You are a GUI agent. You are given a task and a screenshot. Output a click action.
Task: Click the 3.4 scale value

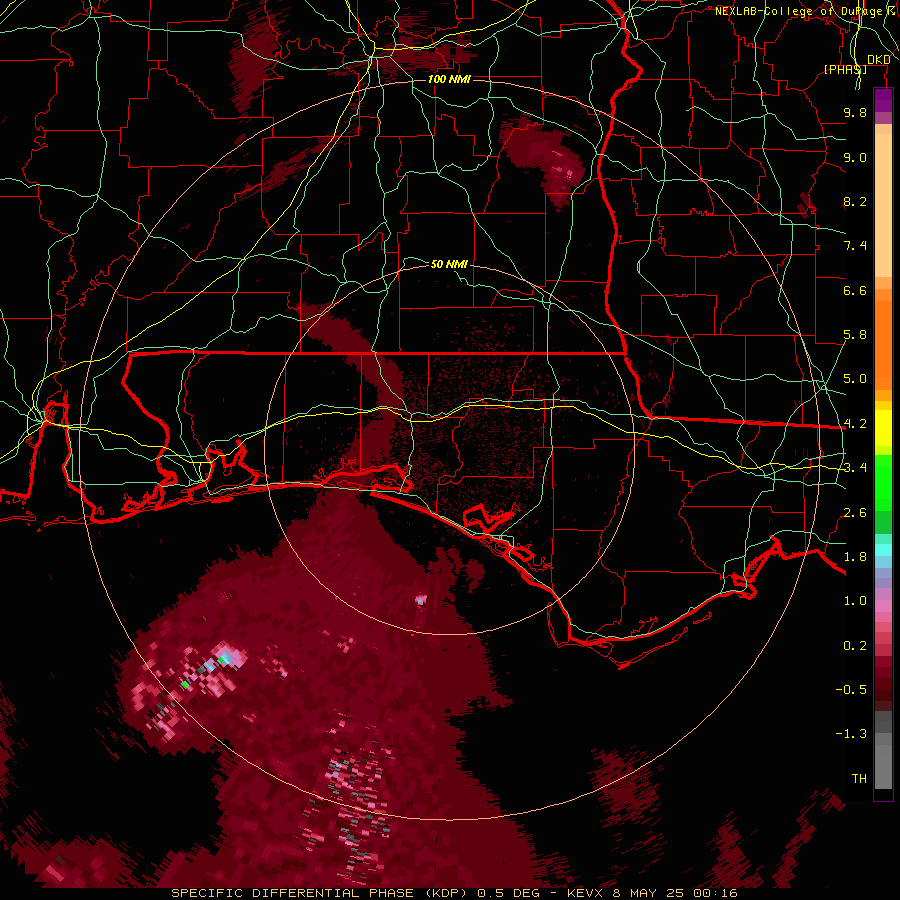(855, 468)
